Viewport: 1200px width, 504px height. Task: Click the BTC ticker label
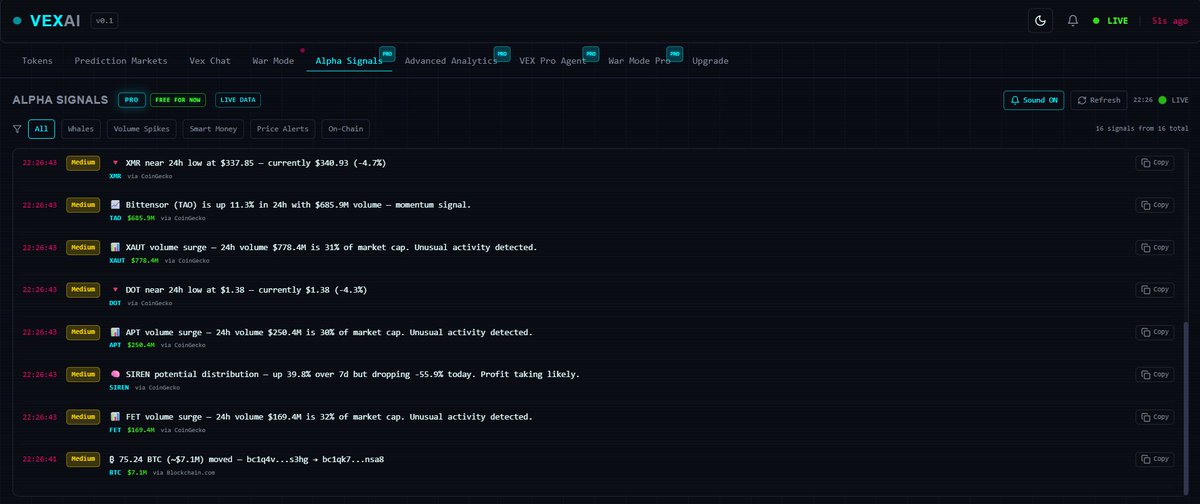115,472
